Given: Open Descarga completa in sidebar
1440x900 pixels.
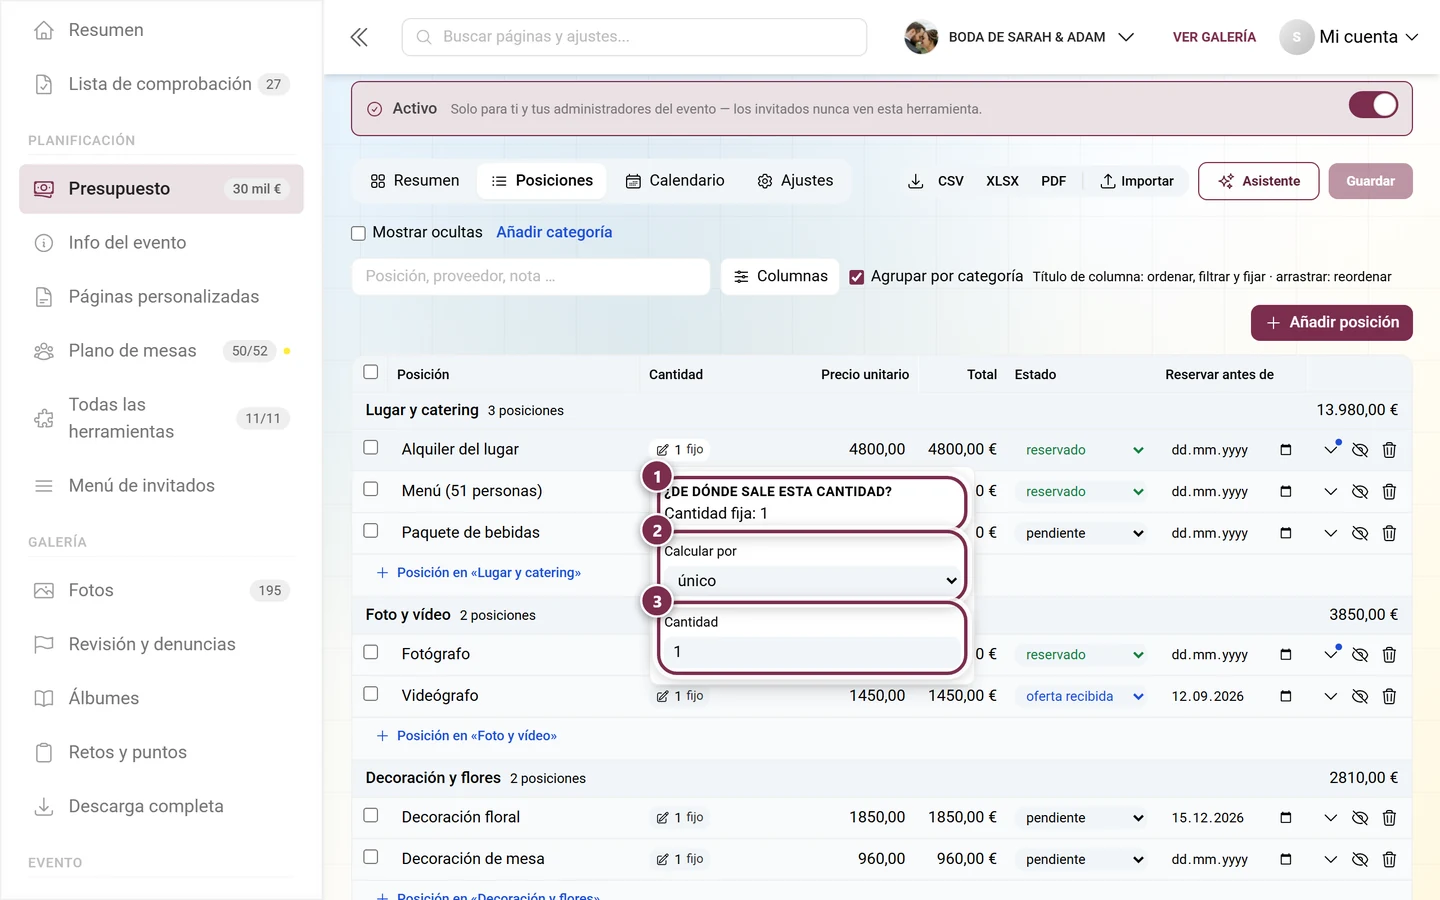Looking at the screenshot, I should click(161, 806).
